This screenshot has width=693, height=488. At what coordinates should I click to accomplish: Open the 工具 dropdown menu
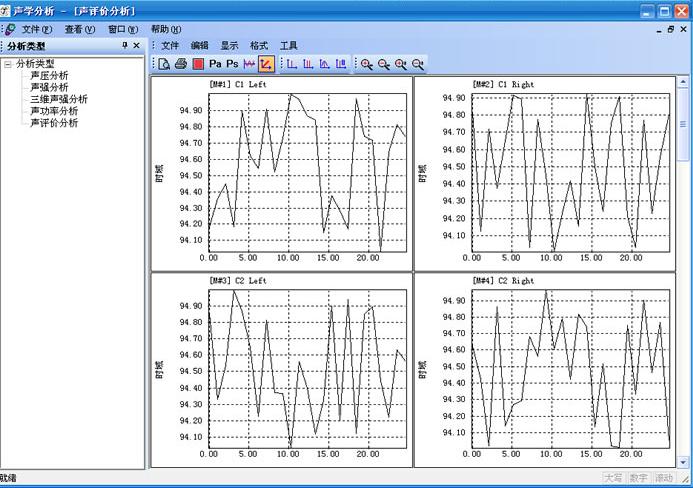point(289,45)
